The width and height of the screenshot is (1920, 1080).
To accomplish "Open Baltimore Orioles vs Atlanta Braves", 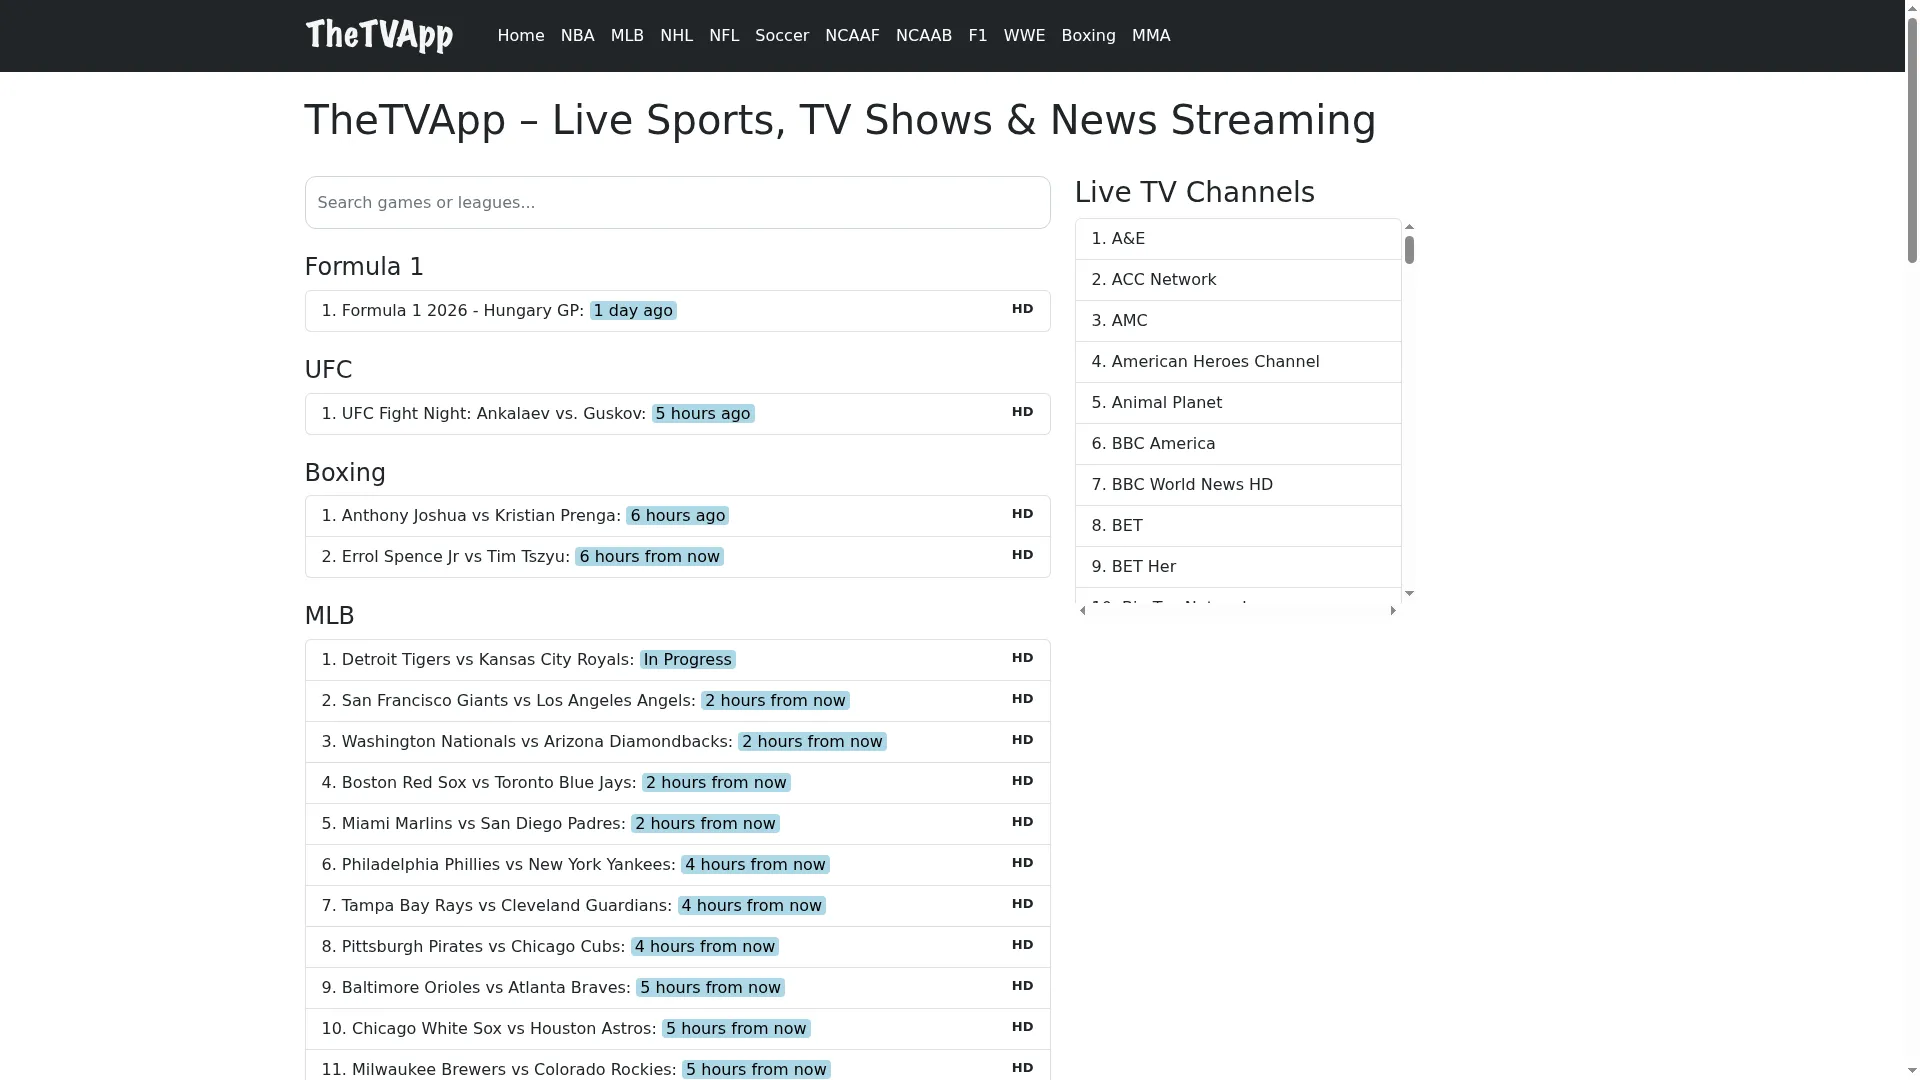I will (677, 988).
